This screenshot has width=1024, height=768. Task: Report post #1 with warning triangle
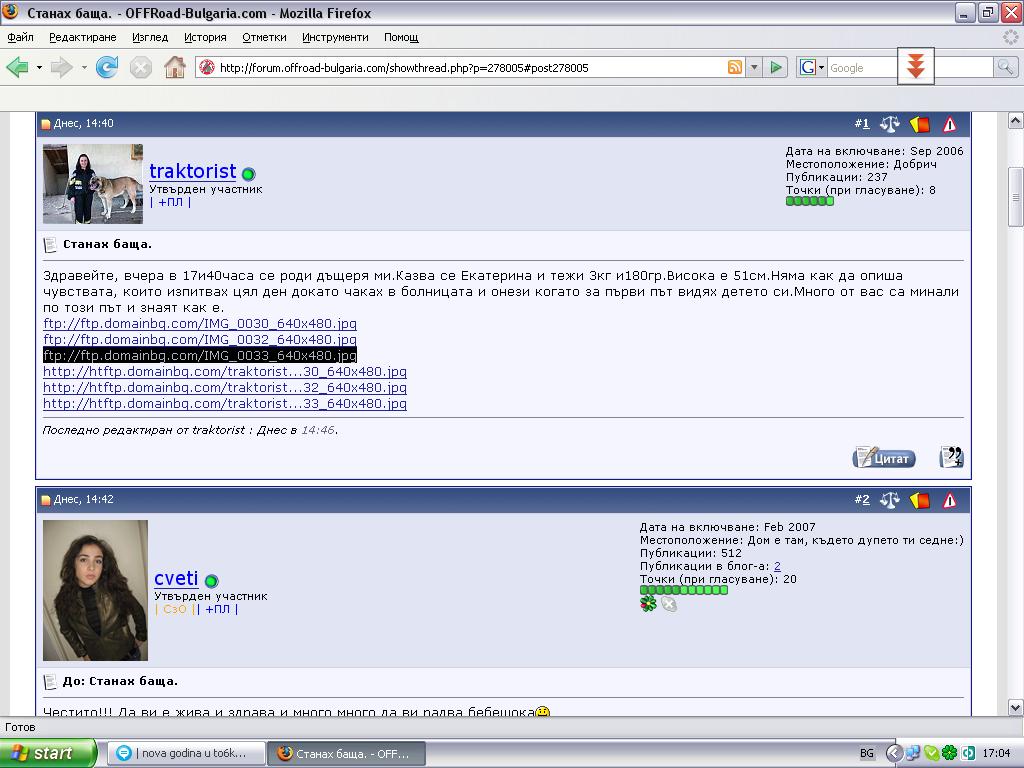click(950, 123)
